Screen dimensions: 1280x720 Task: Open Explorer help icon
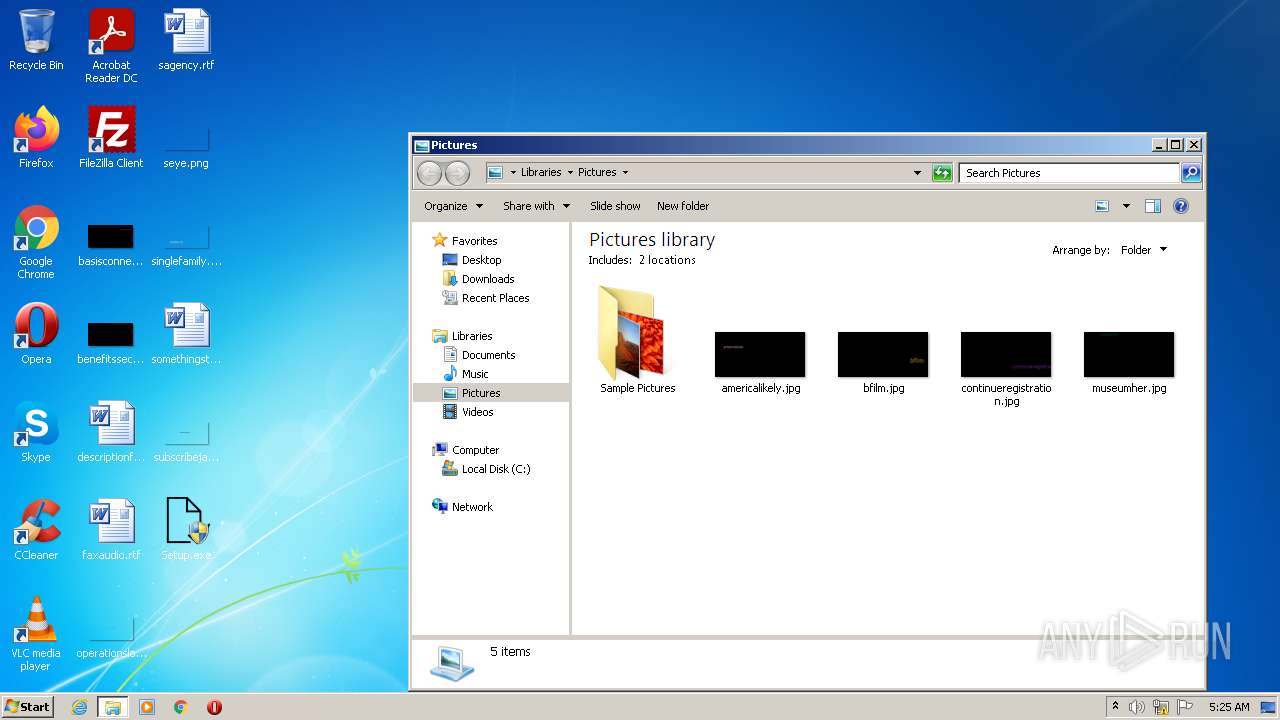[1180, 206]
